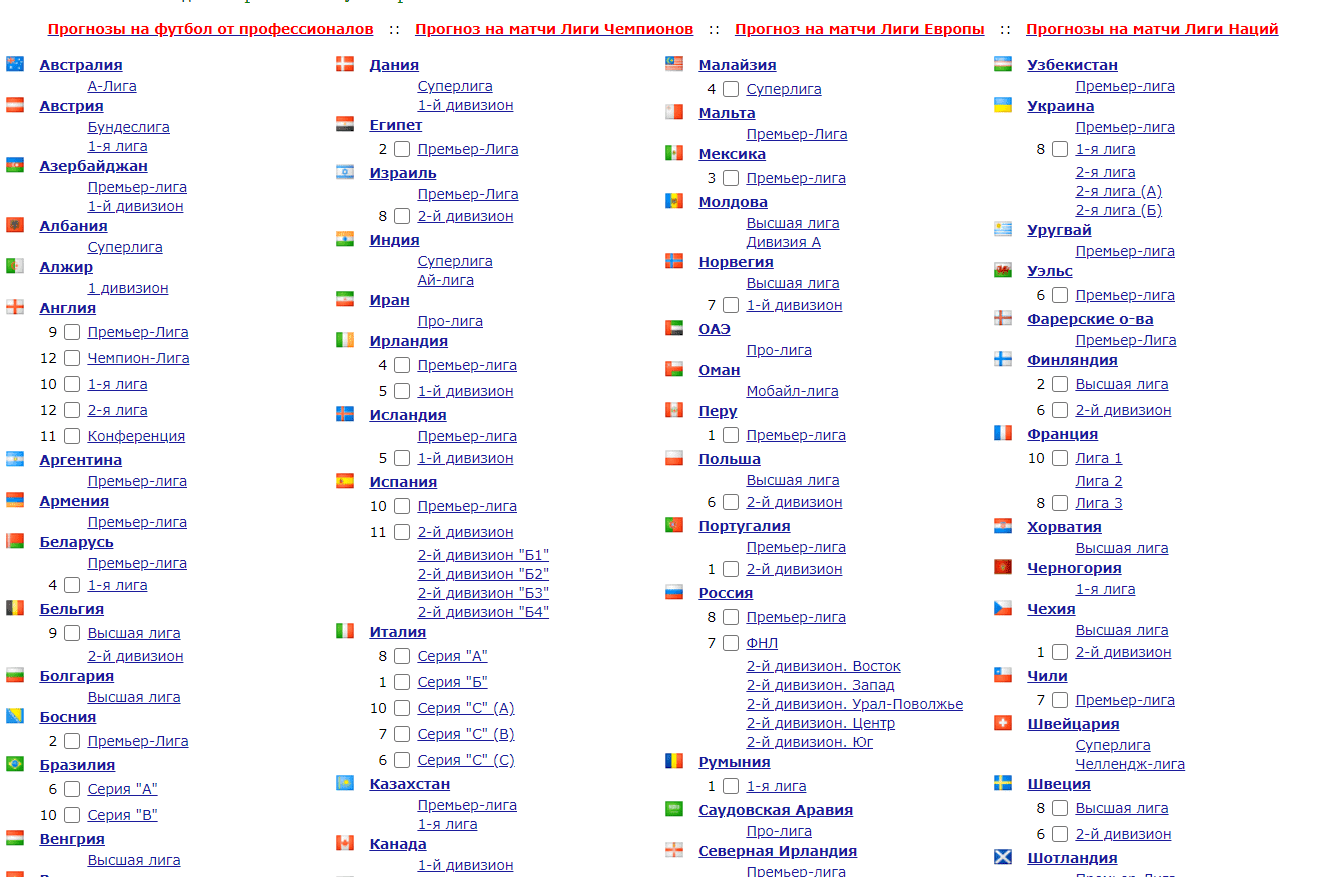Tick the Серия "С" (В) checkbox
The image size is (1321, 877).
402,734
